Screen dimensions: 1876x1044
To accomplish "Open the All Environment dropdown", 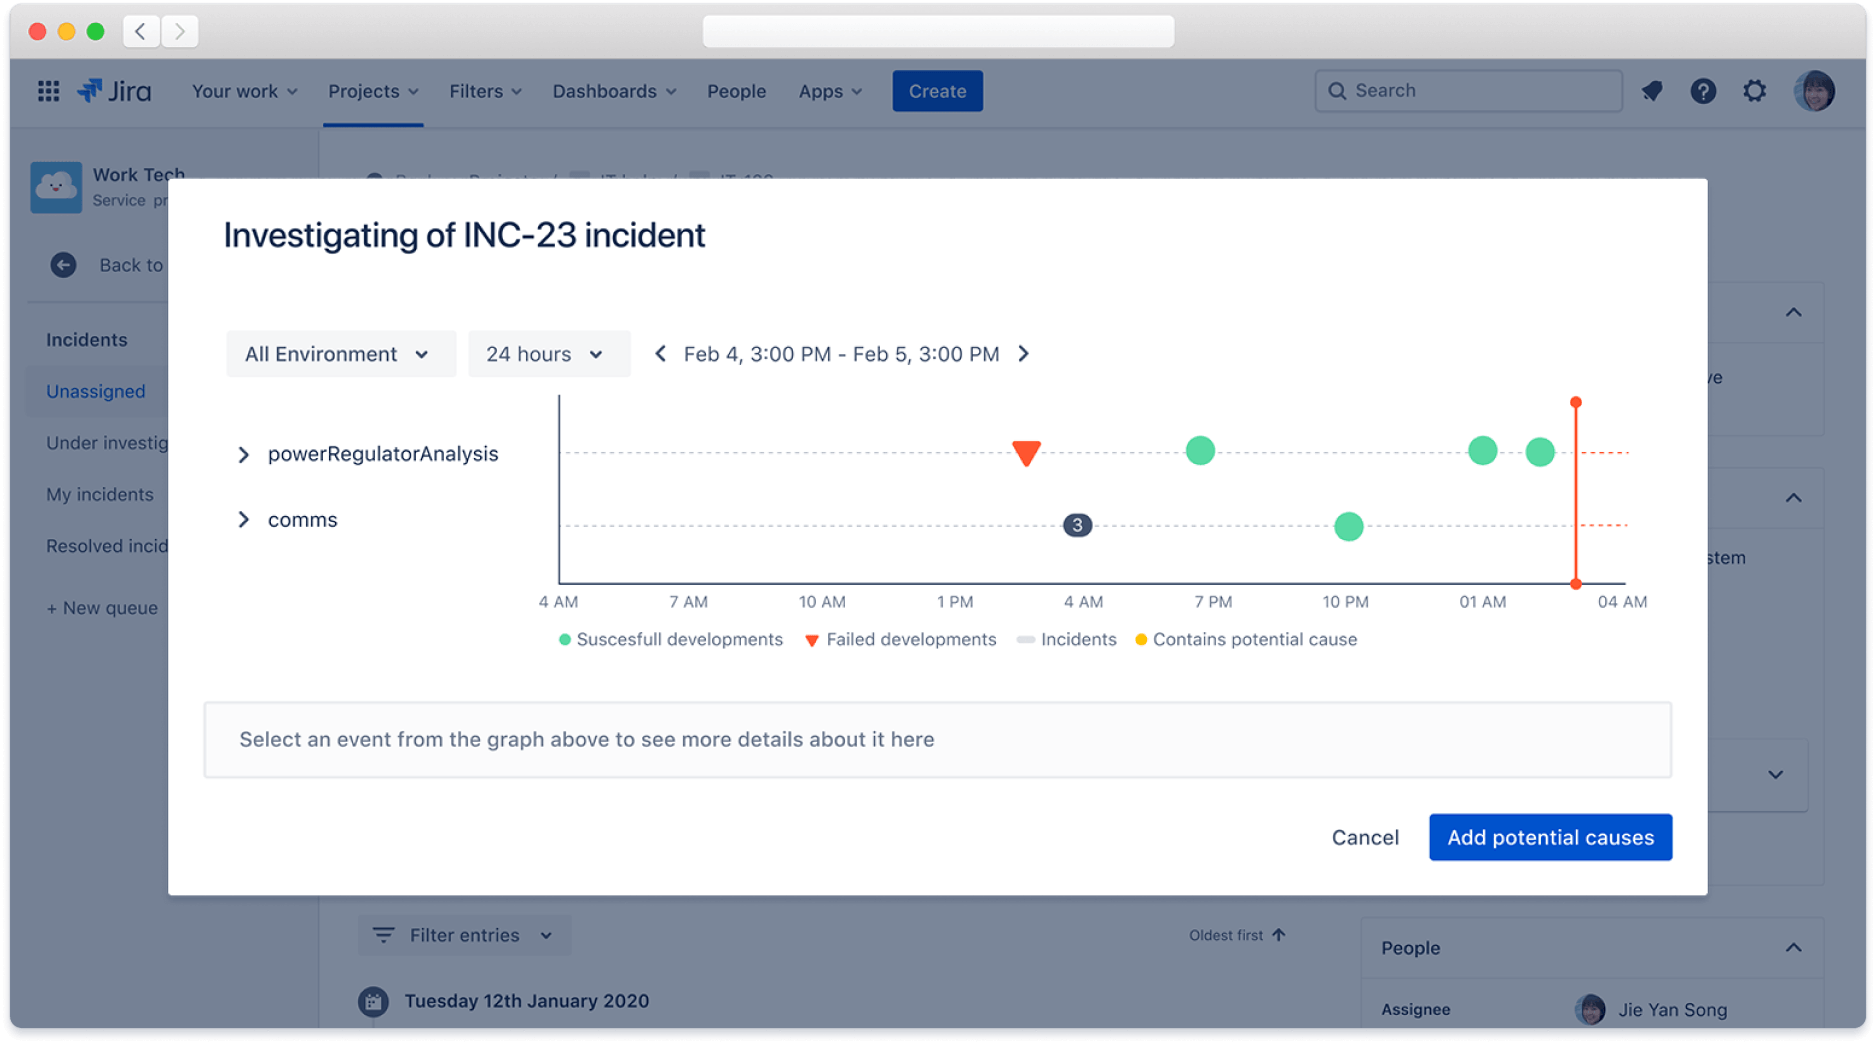I will 340,353.
